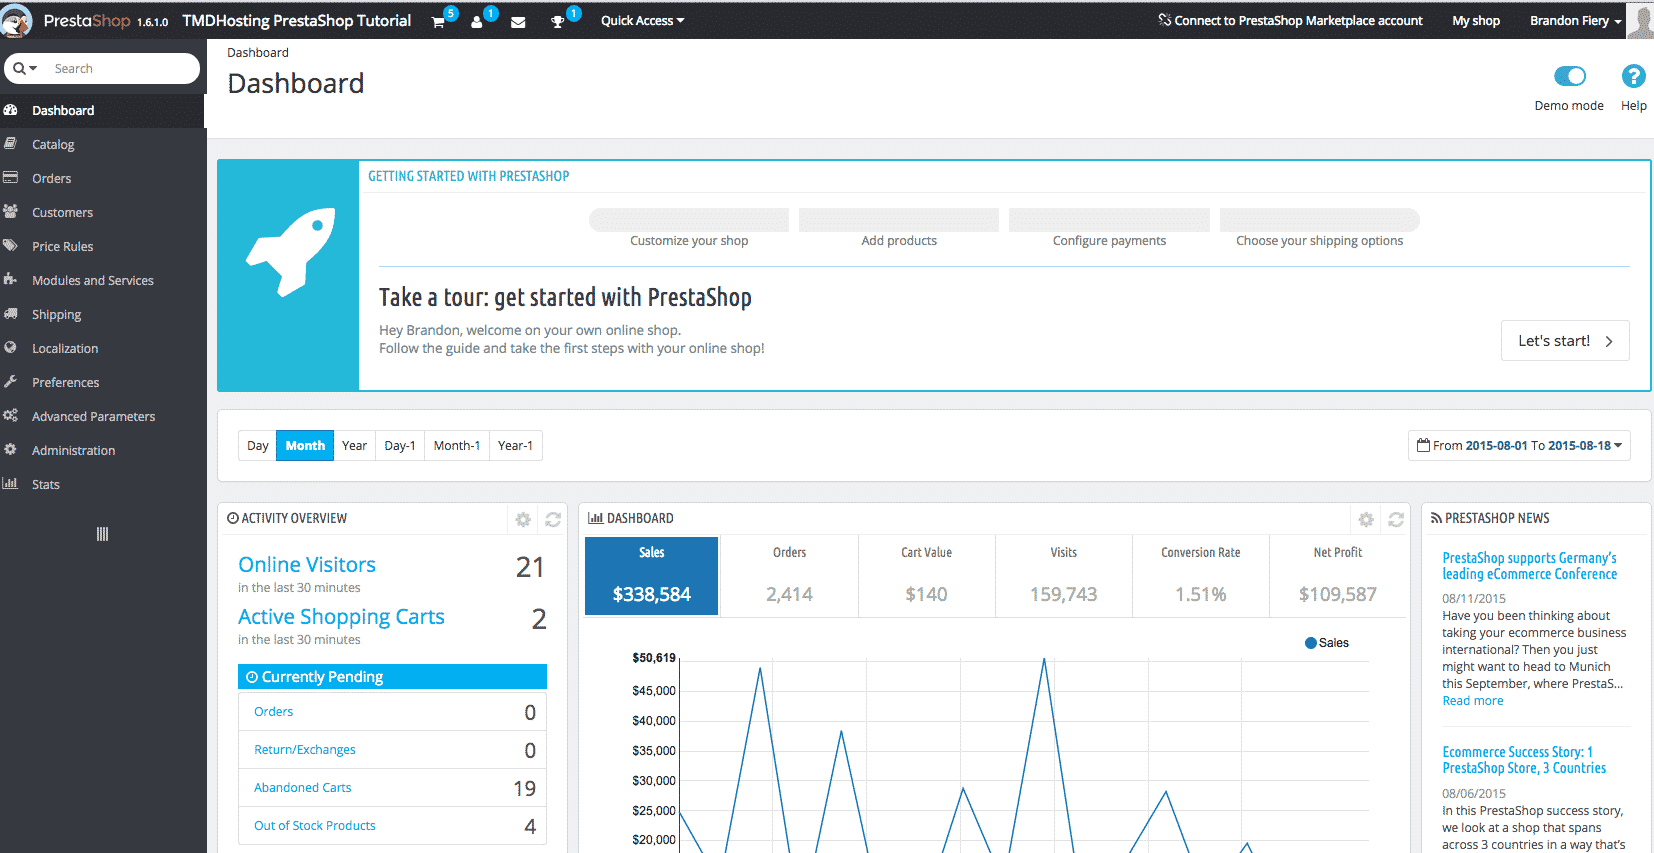1654x853 pixels.
Task: Click the user avatar thumbnail
Action: pos(1640,21)
